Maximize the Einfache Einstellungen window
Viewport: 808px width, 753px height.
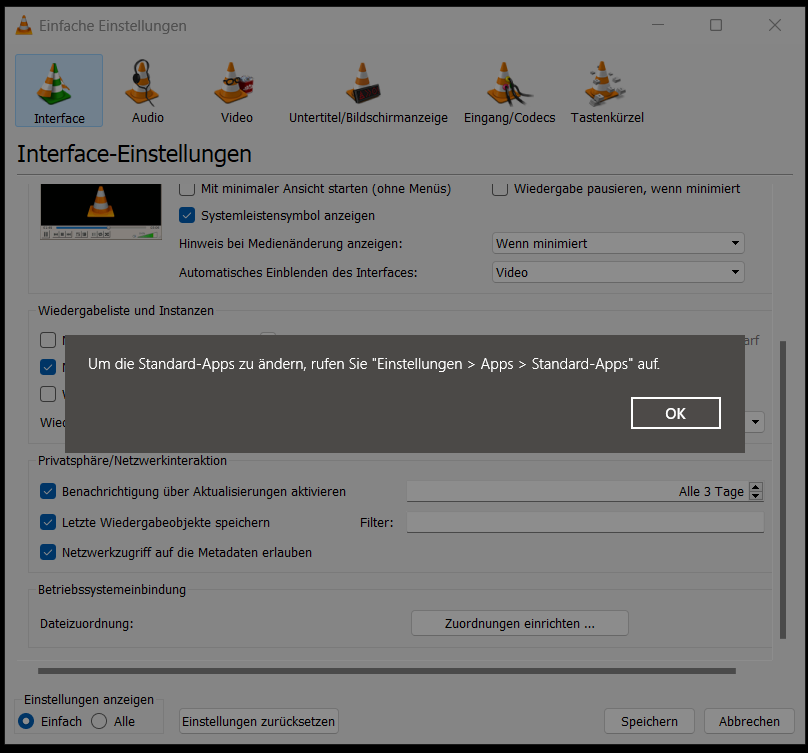pos(716,25)
